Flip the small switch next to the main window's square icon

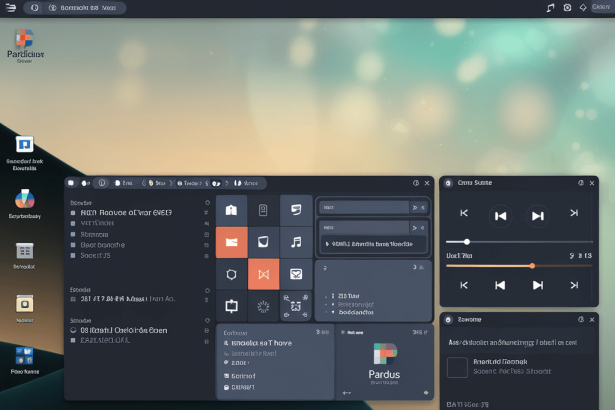pyautogui.click(x=86, y=183)
